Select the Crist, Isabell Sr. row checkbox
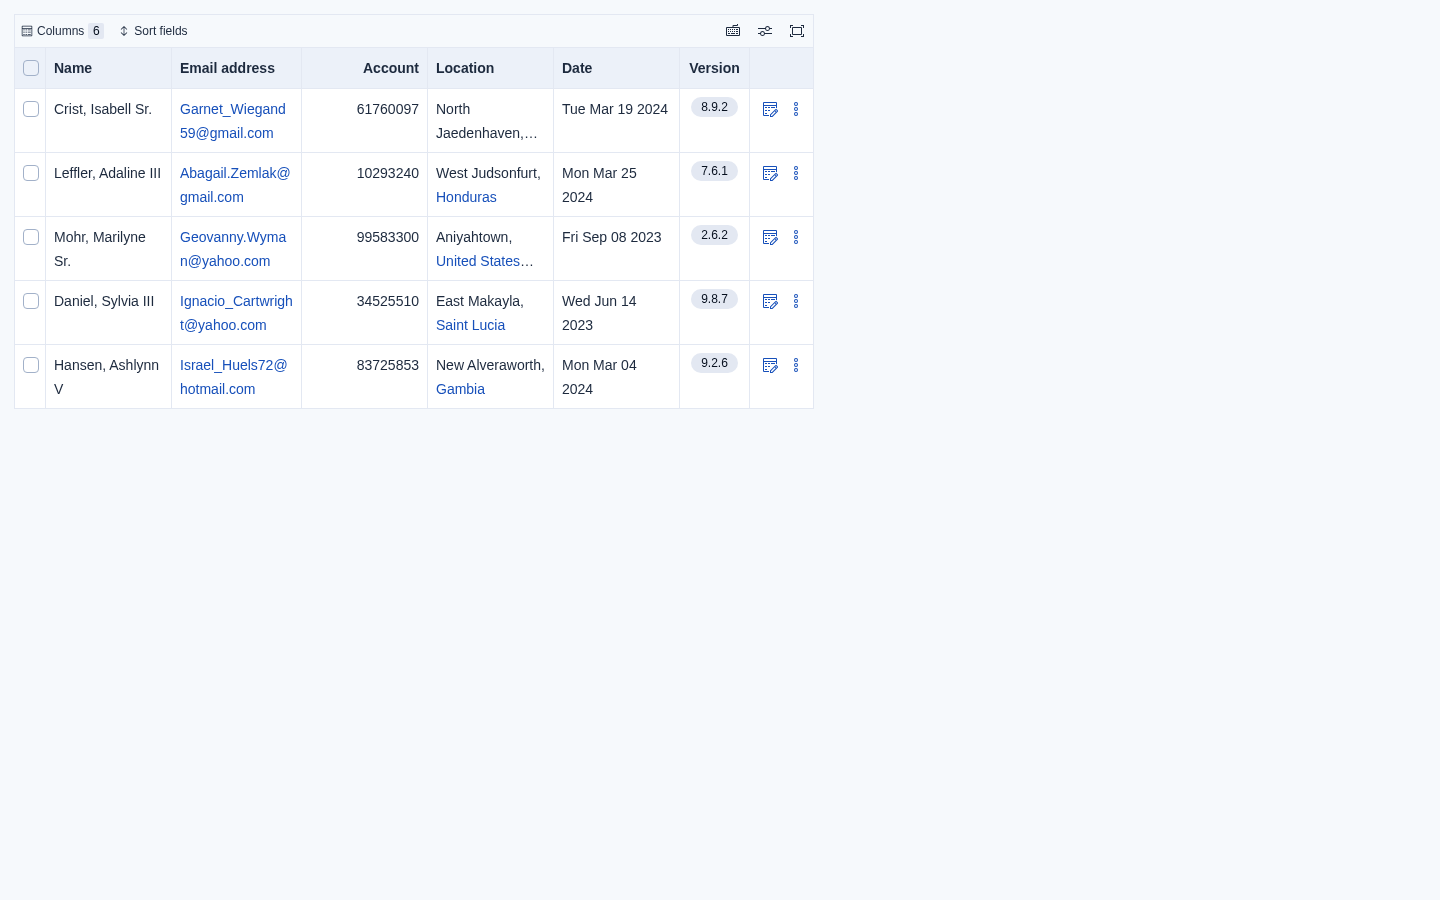The height and width of the screenshot is (900, 1440). coord(31,109)
